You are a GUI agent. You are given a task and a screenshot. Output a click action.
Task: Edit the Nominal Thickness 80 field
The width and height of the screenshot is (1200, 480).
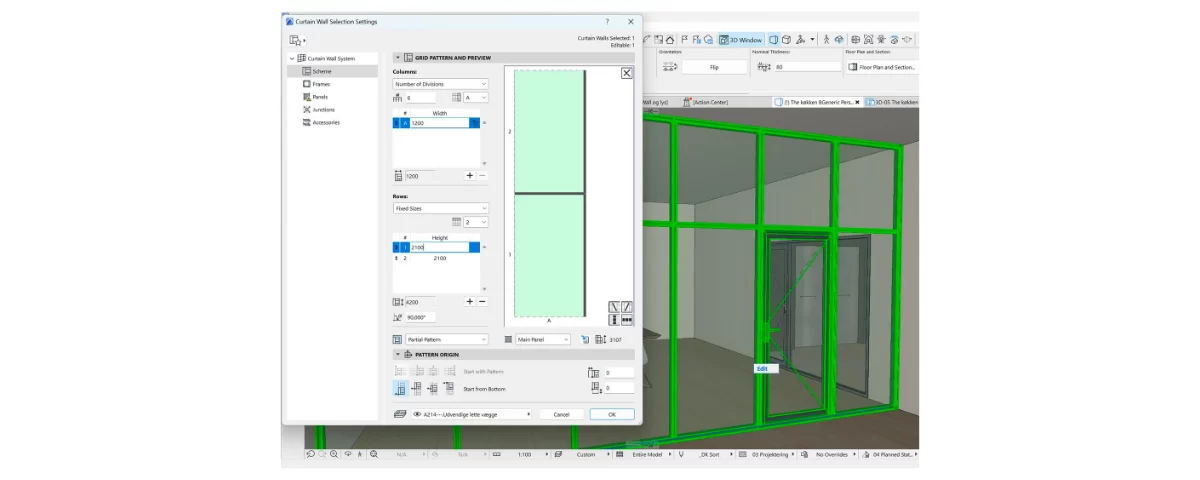click(x=807, y=67)
